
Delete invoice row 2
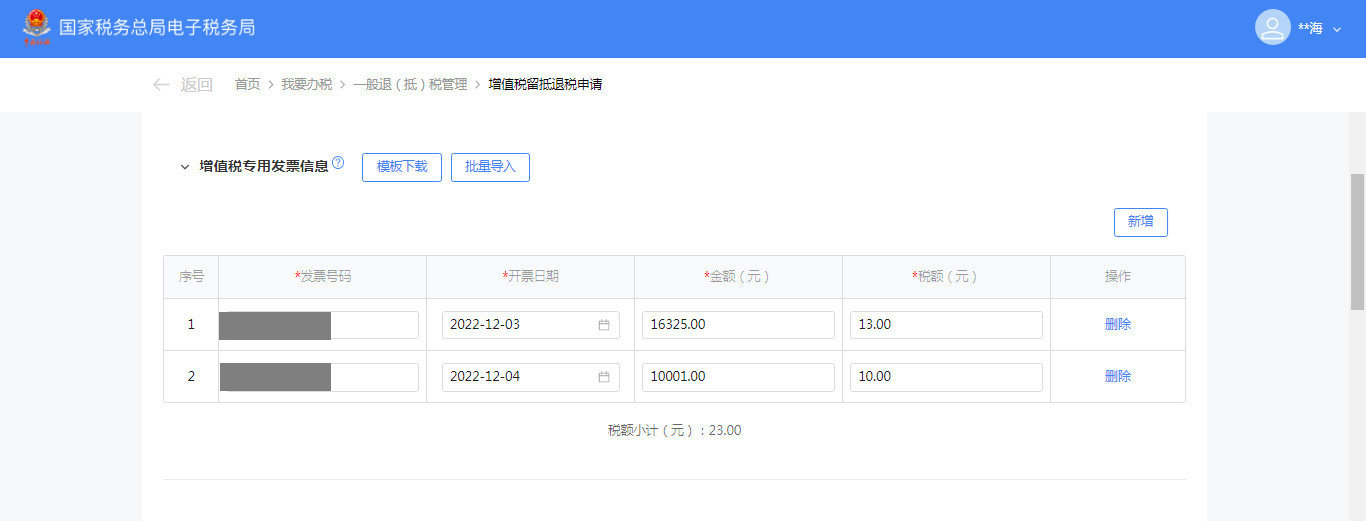click(1117, 377)
